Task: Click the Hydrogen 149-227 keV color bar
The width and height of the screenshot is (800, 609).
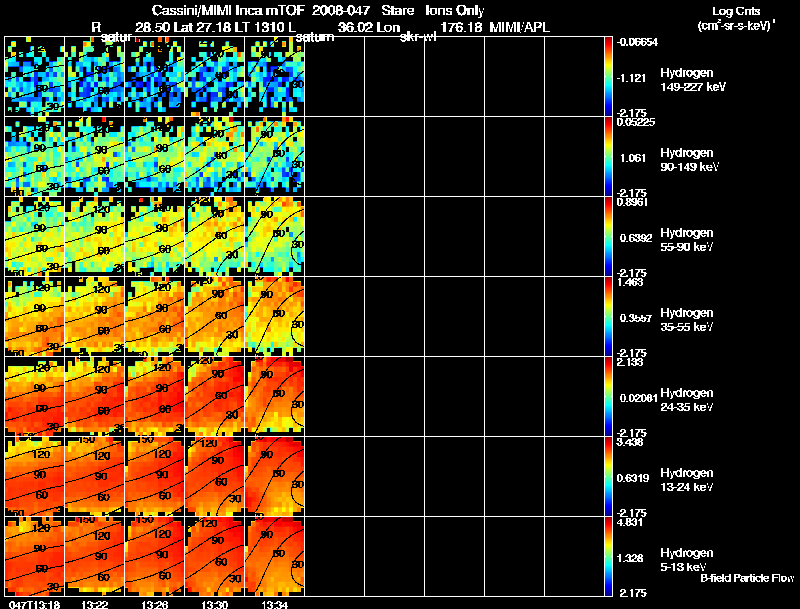Action: (x=608, y=77)
